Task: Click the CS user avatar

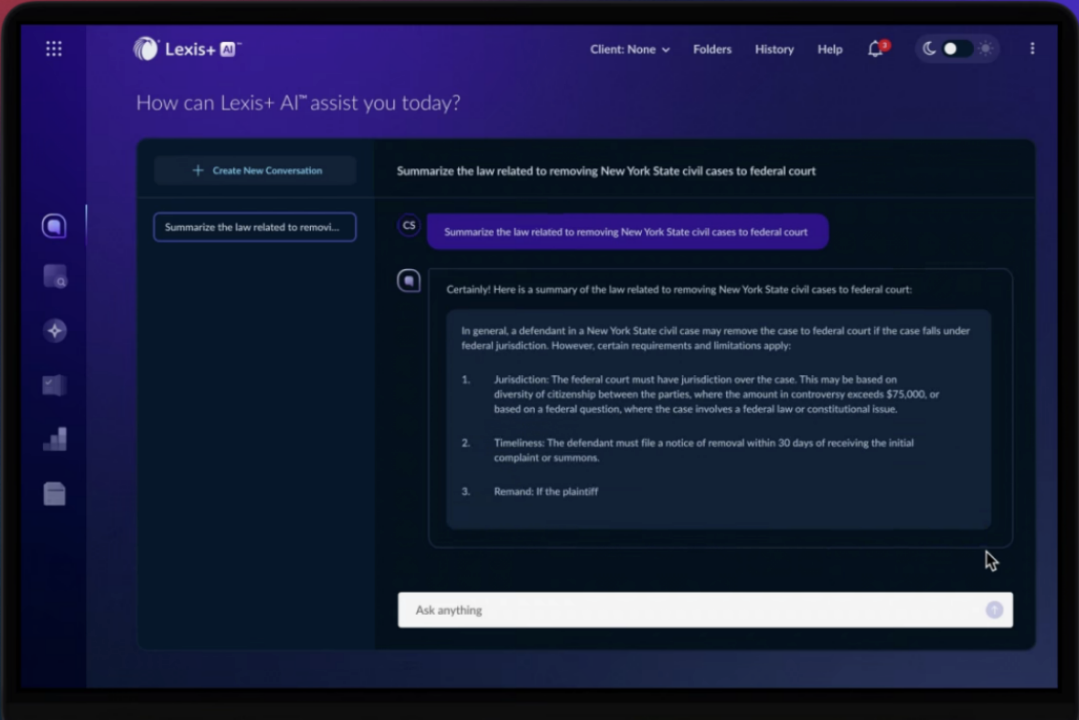Action: 409,225
